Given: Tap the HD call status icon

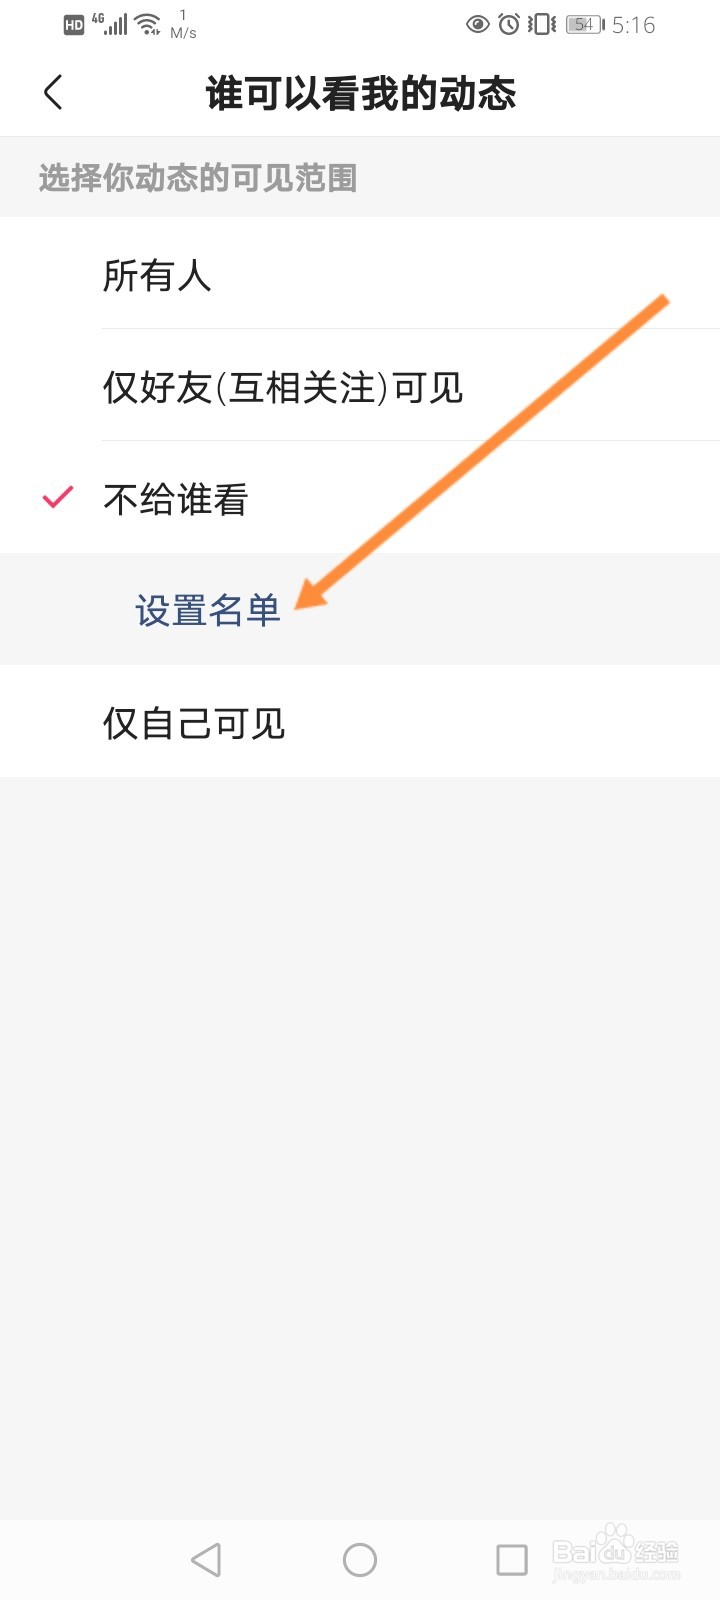Looking at the screenshot, I should [74, 25].
